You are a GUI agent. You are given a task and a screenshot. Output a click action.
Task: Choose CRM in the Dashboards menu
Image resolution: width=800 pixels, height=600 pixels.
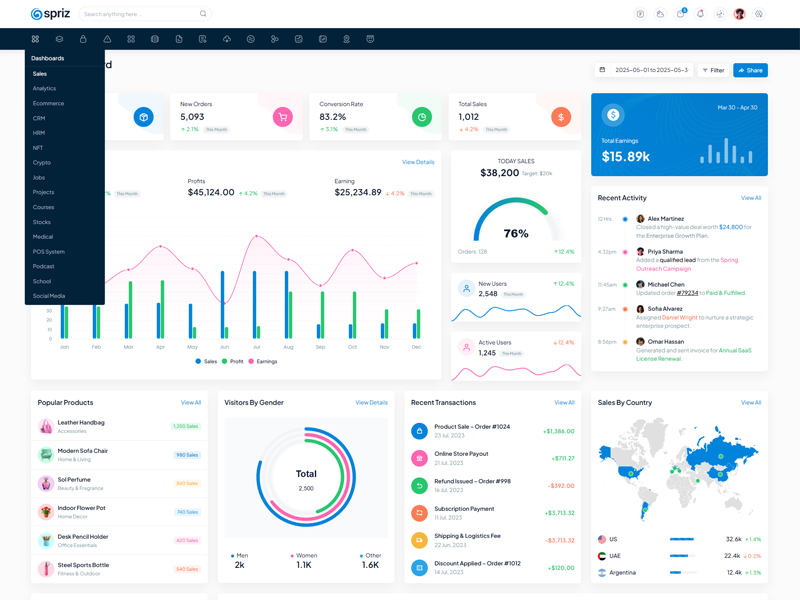click(x=39, y=118)
